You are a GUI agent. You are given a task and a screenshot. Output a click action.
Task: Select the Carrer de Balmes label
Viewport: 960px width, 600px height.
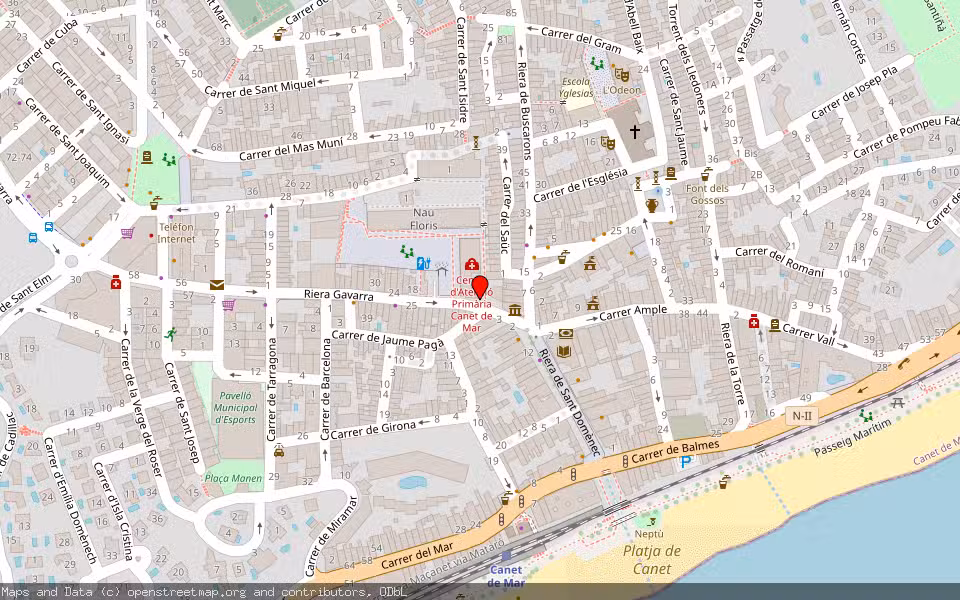(675, 451)
